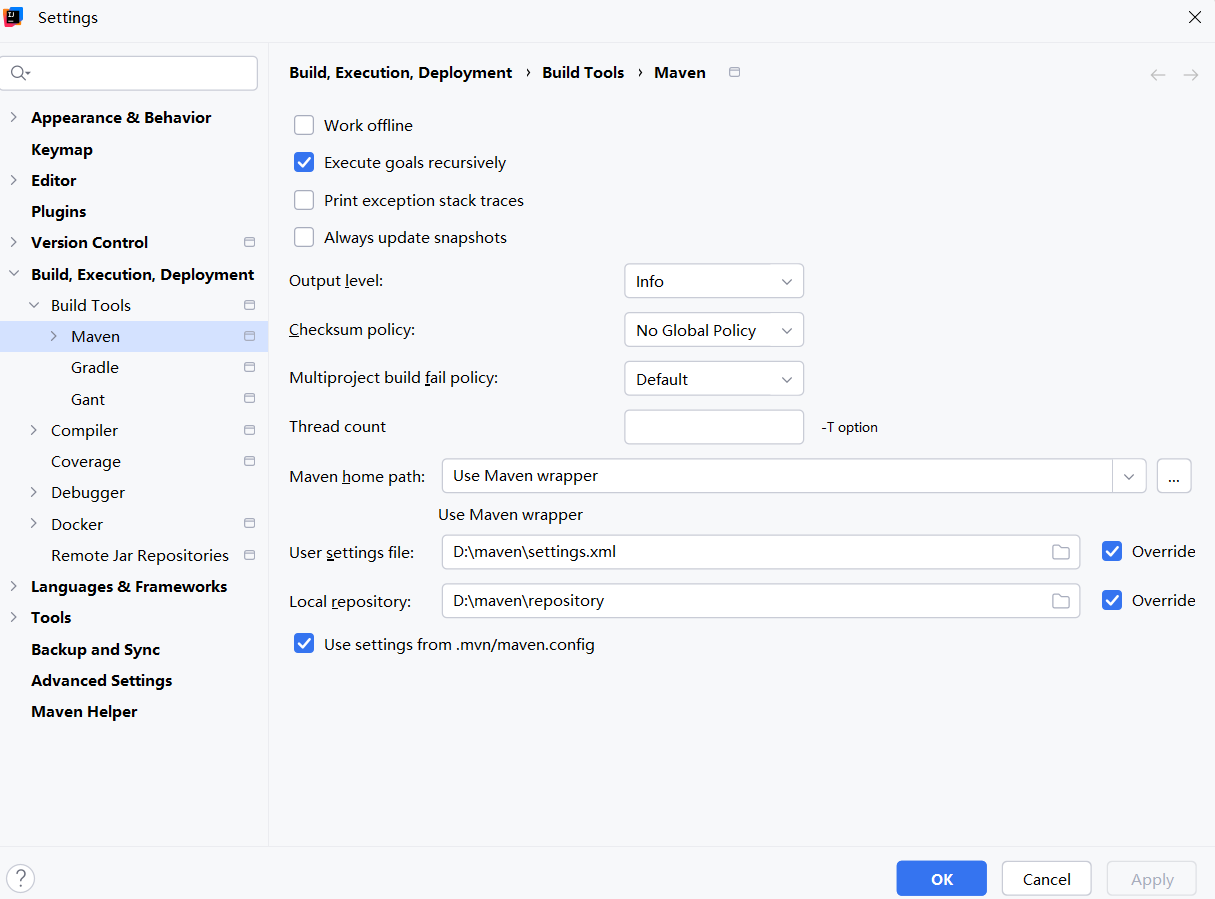Image resolution: width=1215 pixels, height=899 pixels.
Task: Expand the Docker node
Action: [34, 524]
